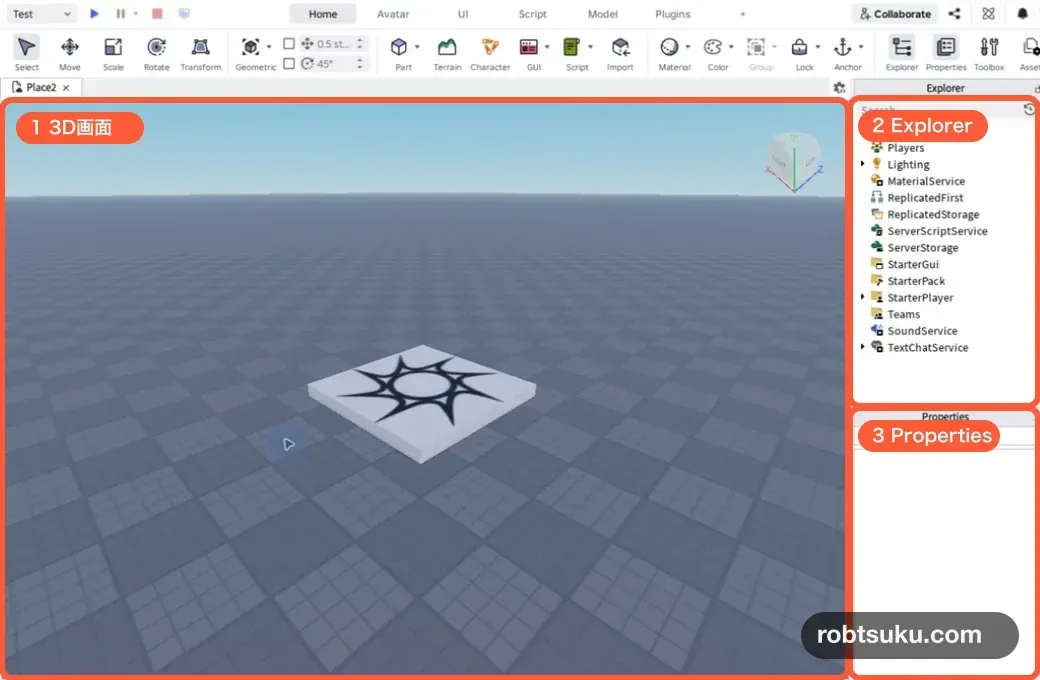
Task: Select ServerScriptService in Explorer
Action: tap(937, 231)
